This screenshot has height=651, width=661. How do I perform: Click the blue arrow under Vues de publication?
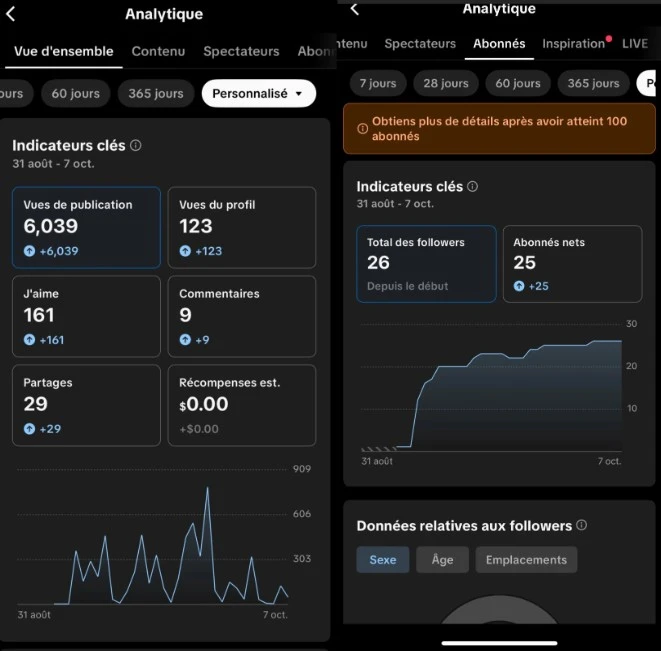[x=30, y=251]
